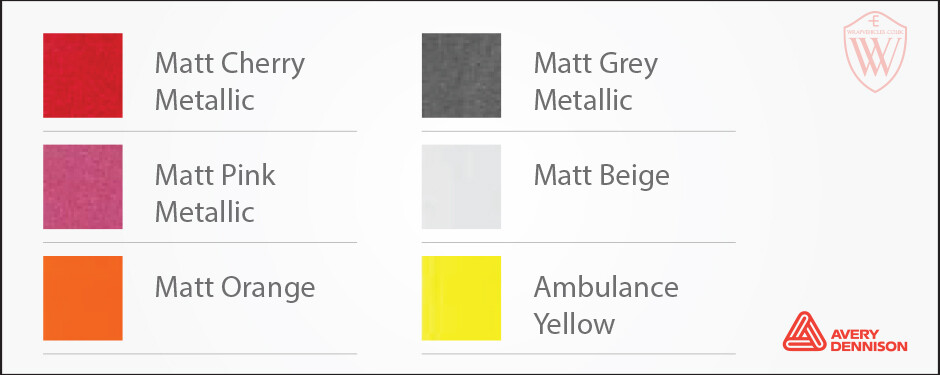Select the Matt Grey Metallic label
Viewport: 940px width, 375px height.
pyautogui.click(x=596, y=81)
